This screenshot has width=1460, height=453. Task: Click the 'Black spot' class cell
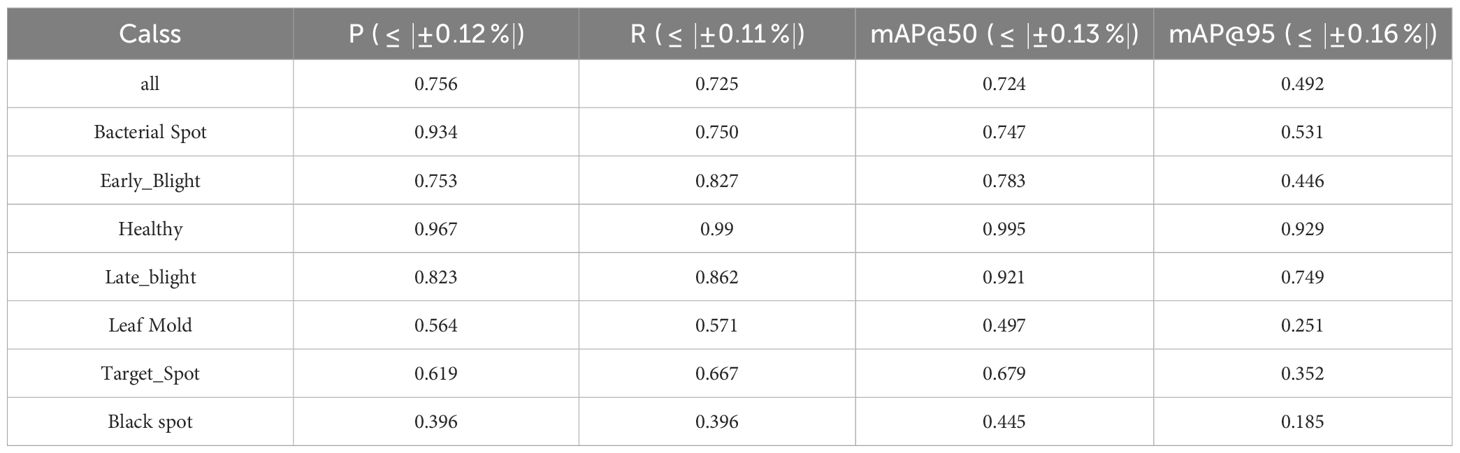coord(150,421)
